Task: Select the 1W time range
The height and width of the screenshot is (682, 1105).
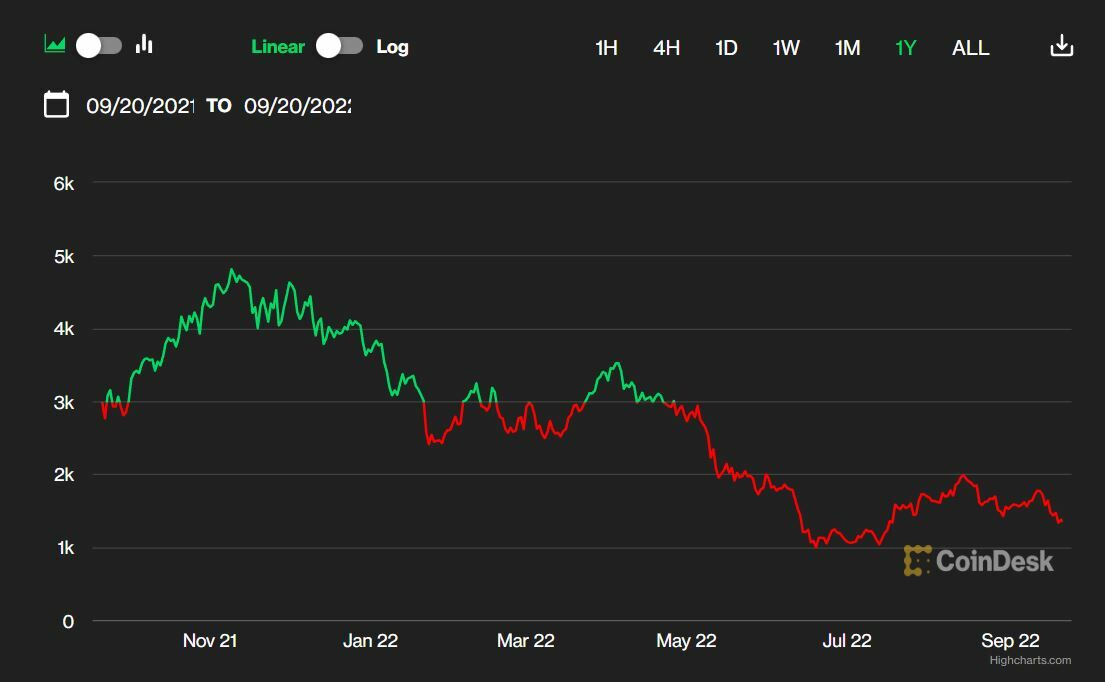Action: [786, 48]
